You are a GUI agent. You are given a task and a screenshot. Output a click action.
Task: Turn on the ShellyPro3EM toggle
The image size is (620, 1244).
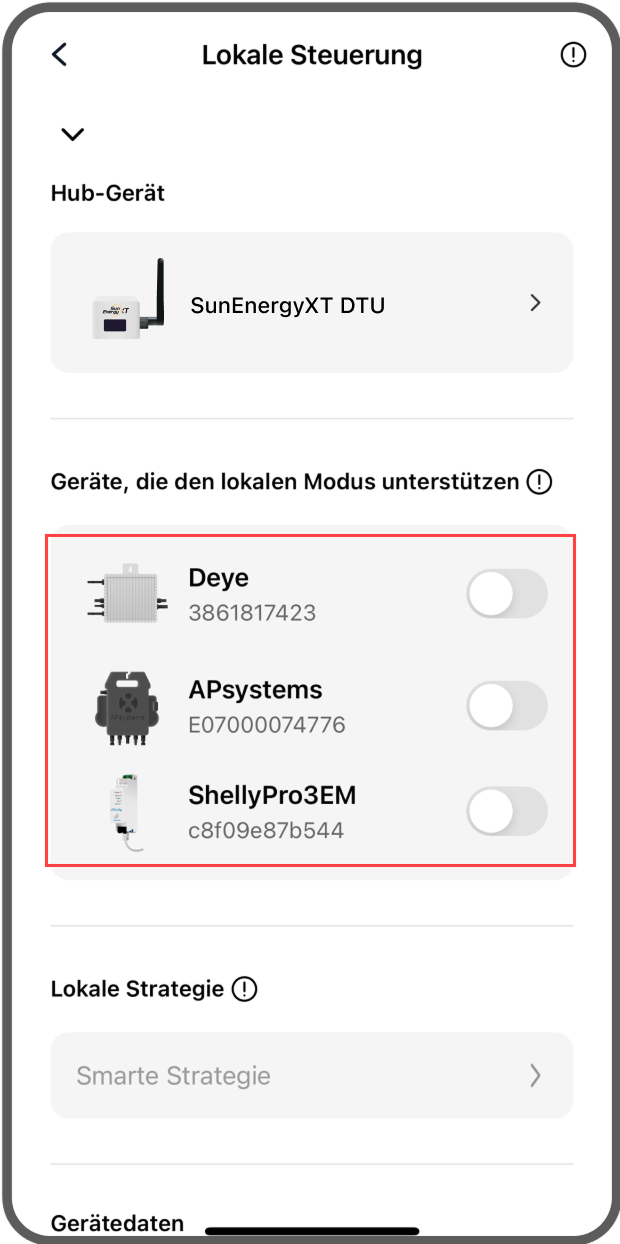(x=507, y=812)
